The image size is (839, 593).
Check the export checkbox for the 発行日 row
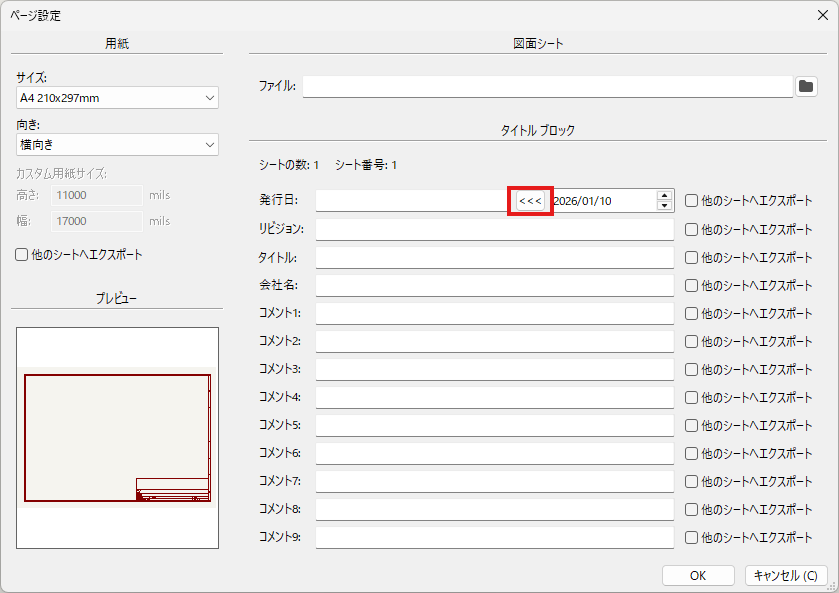pyautogui.click(x=692, y=201)
